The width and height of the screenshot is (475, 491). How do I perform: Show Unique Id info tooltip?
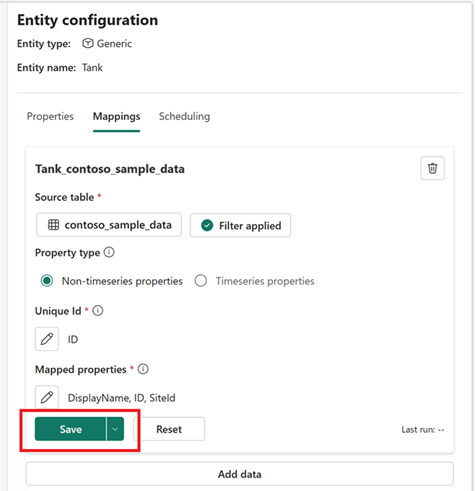(98, 311)
